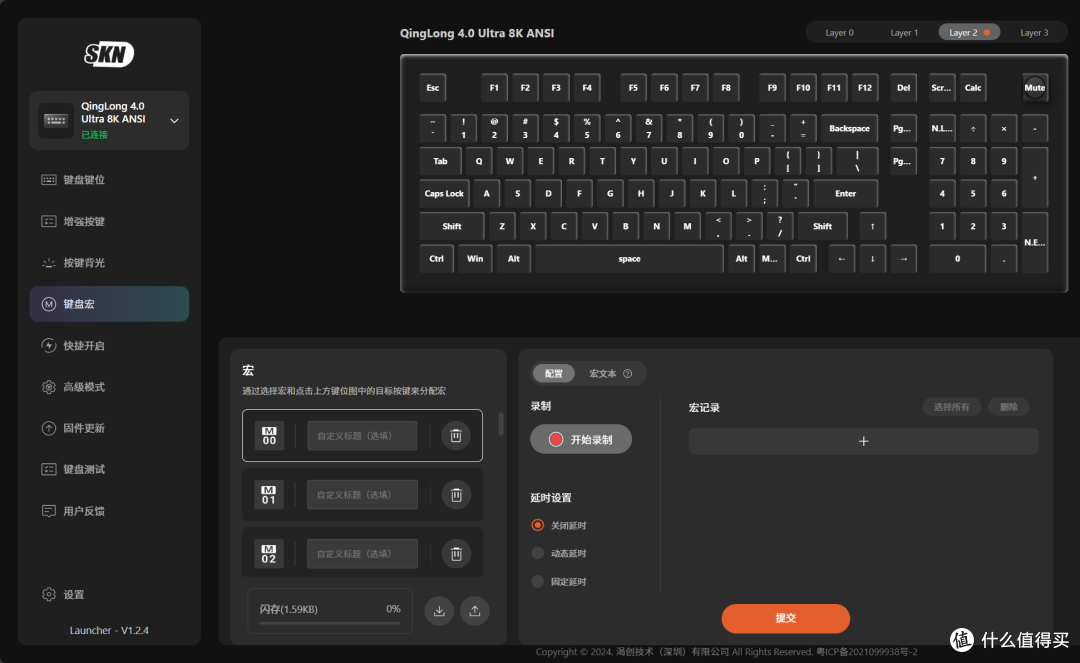This screenshot has width=1080, height=663.
Task: Select the 键盘宏 macro page
Action: click(x=109, y=304)
